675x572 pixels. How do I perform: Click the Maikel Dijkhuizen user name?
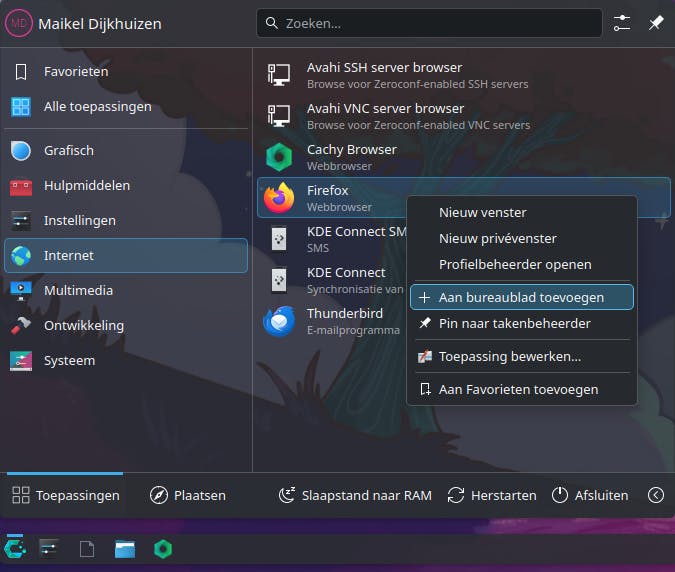pyautogui.click(x=100, y=24)
